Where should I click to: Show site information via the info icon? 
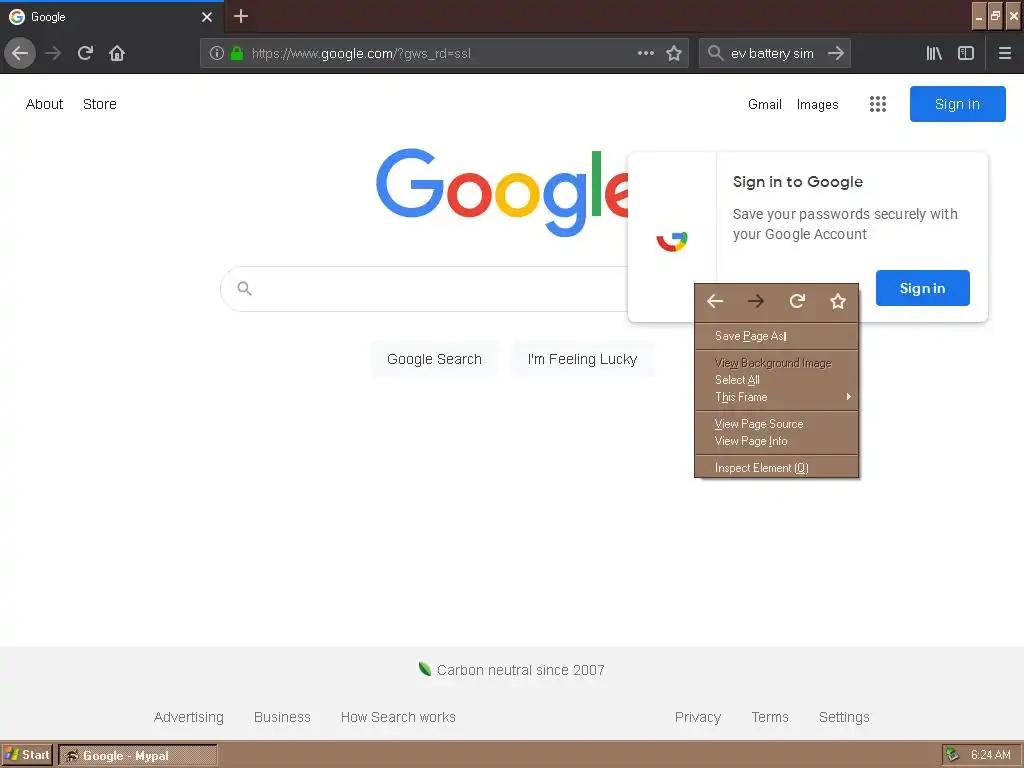tap(217, 53)
